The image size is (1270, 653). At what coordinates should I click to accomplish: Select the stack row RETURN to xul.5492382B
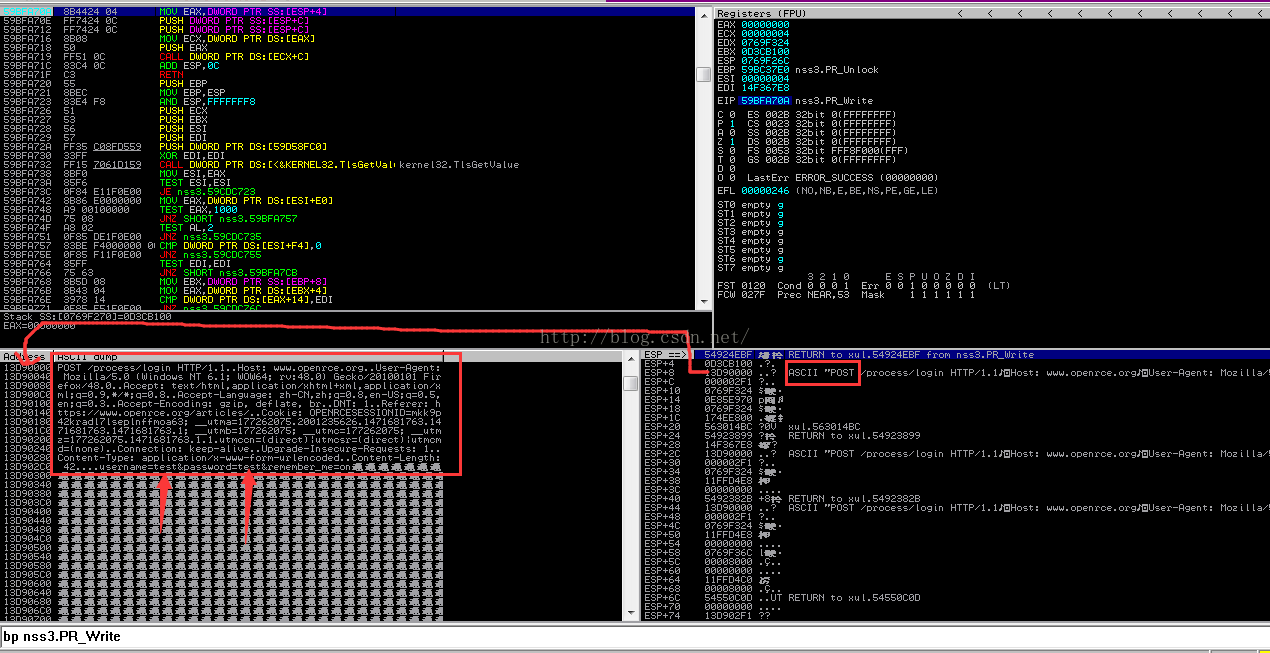pos(955,498)
